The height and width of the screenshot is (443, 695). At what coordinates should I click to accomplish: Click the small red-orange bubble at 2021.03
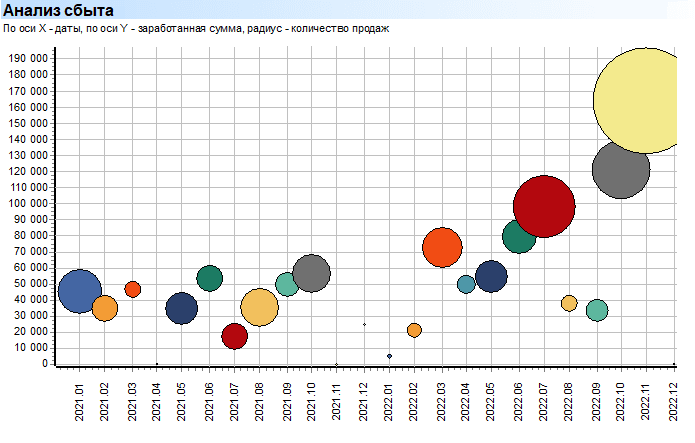[133, 290]
